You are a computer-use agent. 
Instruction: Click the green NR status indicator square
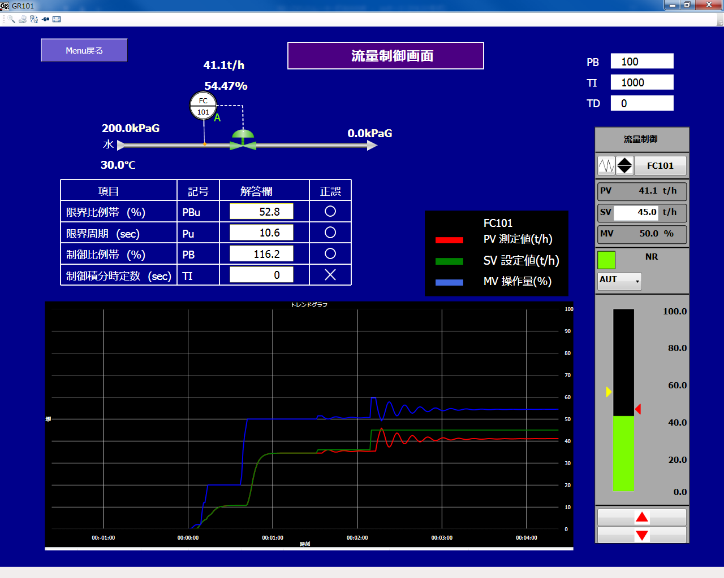607,259
